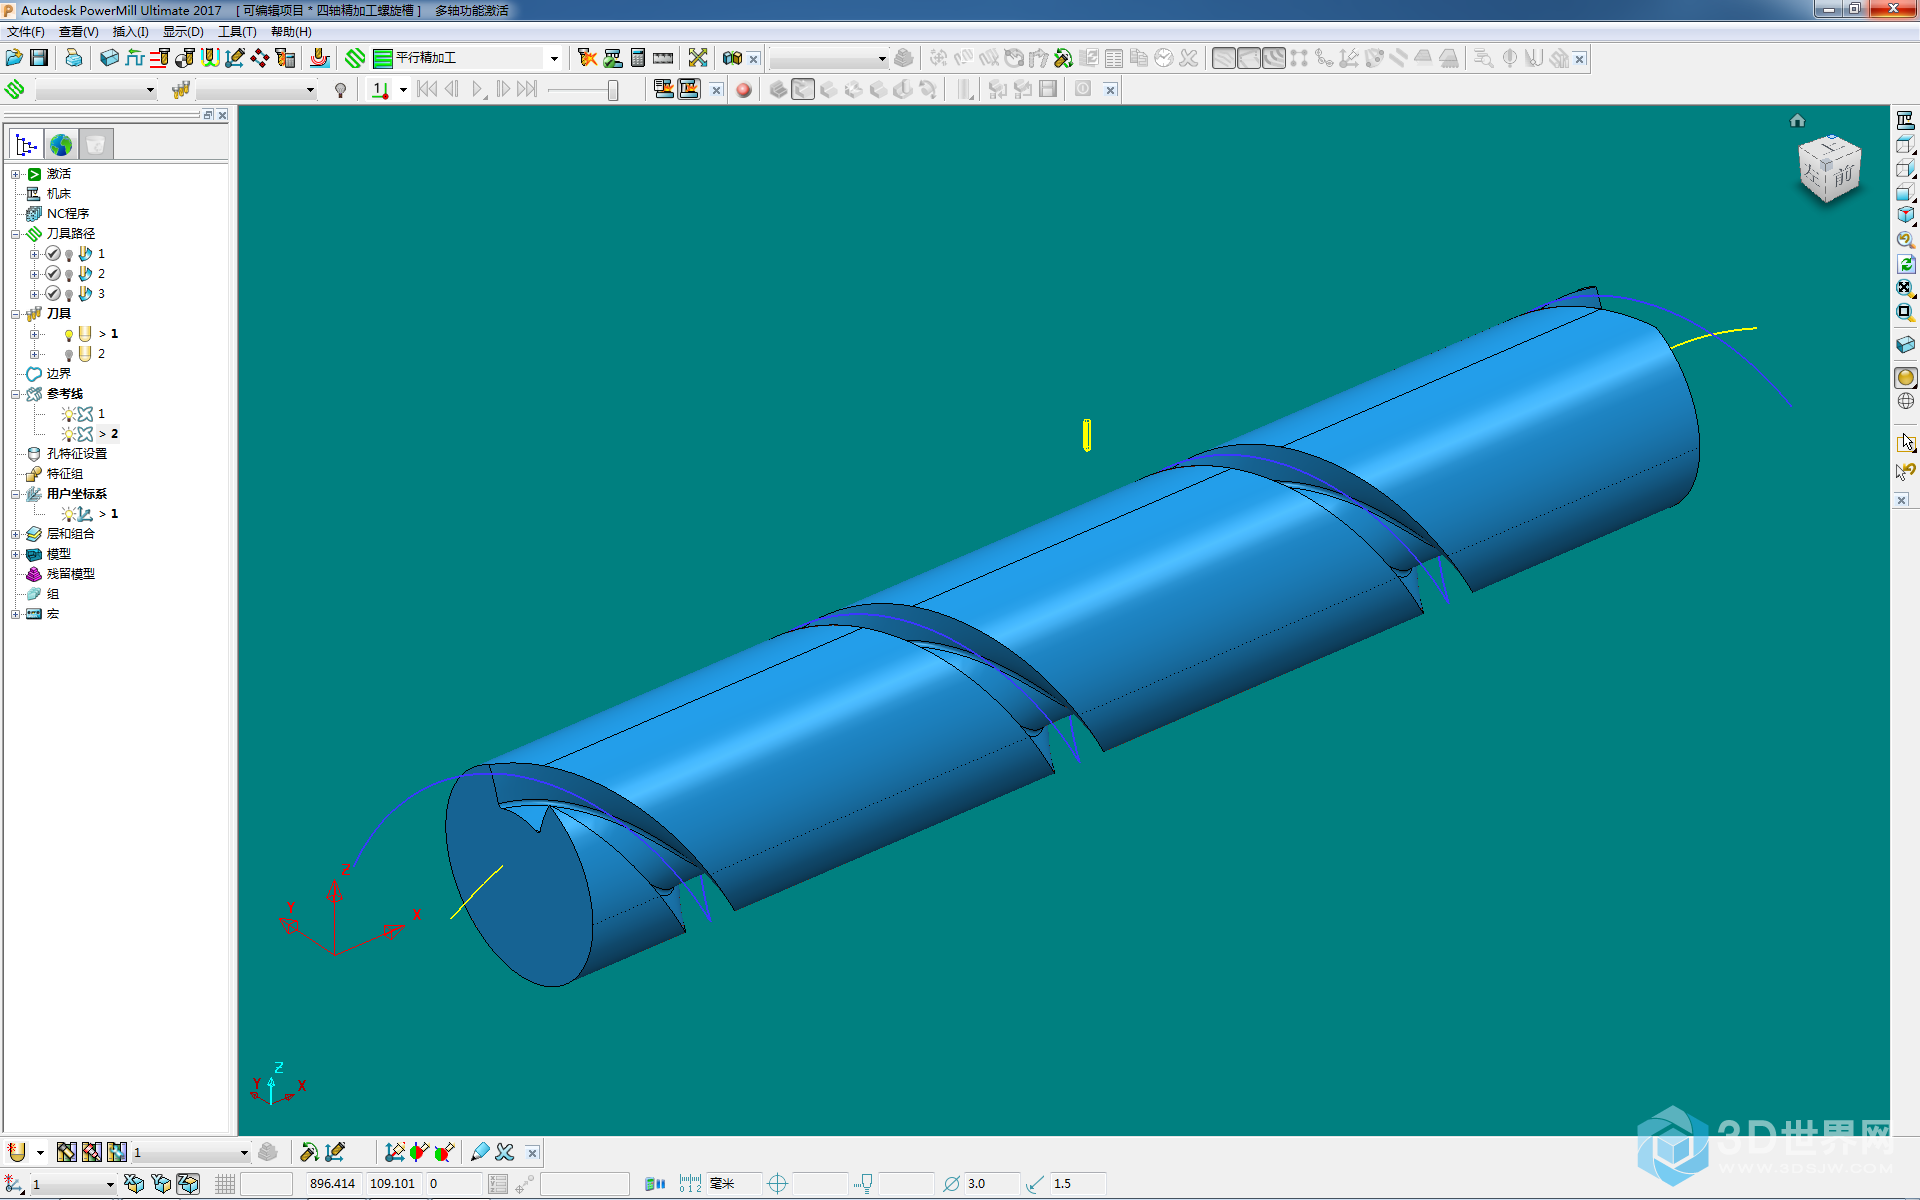Select the 孔特征设置 tree item
The image size is (1920, 1200).
(x=76, y=454)
